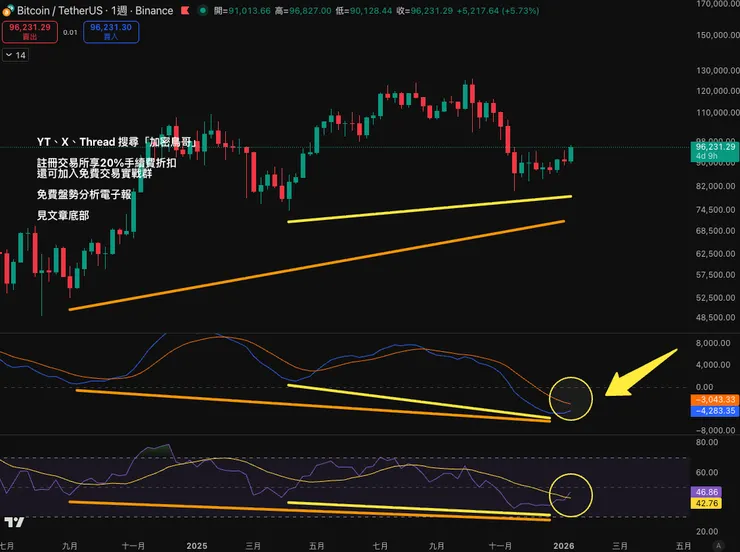The height and width of the screenshot is (552, 740).
Task: Click the 20.00 RSI scale label
Action: (707, 531)
